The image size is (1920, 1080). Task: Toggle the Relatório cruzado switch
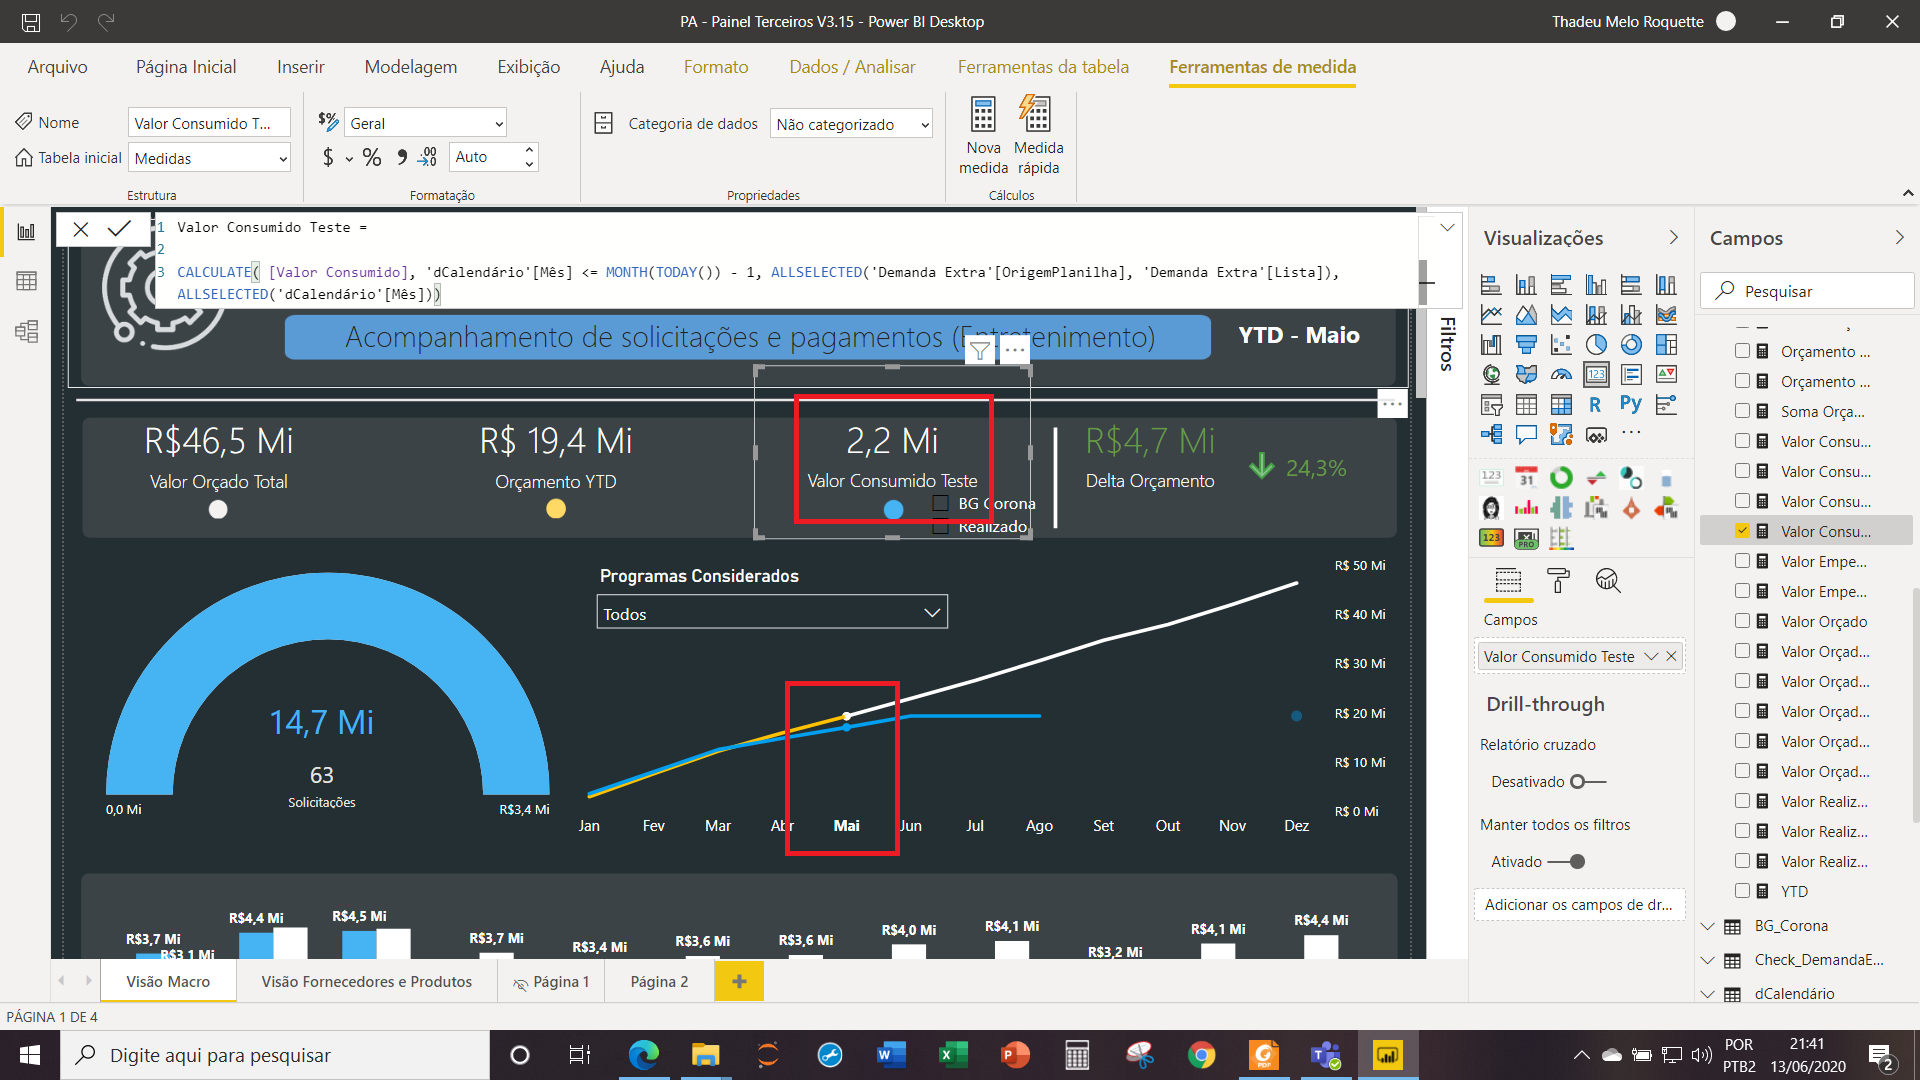click(1588, 782)
